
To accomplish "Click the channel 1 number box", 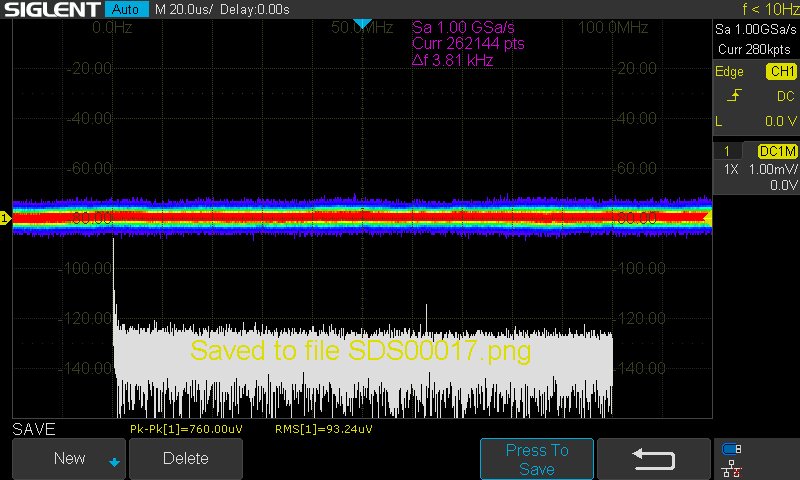I will [x=727, y=151].
